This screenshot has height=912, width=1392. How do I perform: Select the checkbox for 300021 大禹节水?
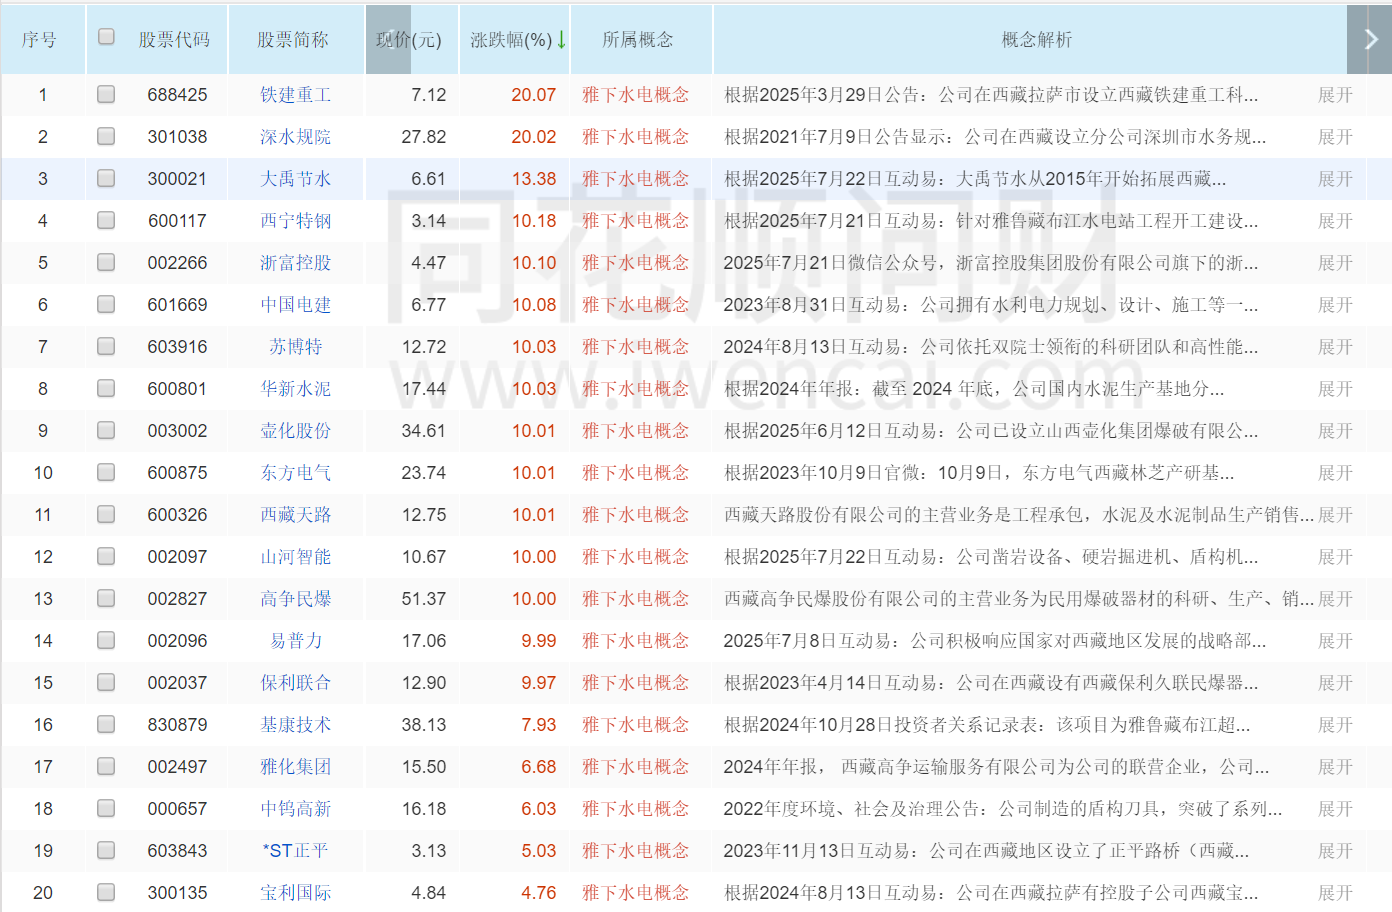(106, 178)
